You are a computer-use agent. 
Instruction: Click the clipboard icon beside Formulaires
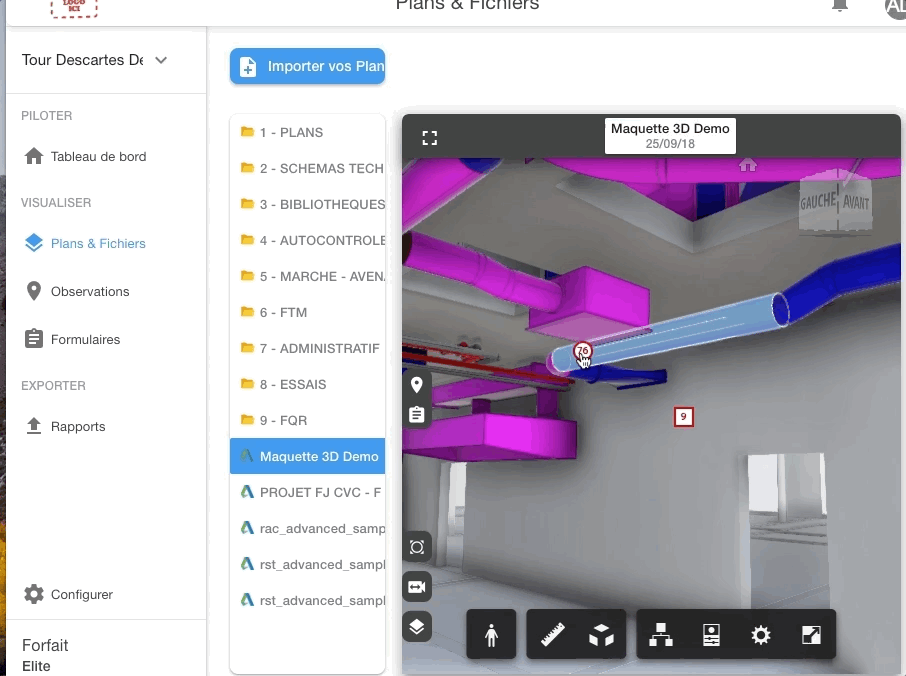coord(34,339)
